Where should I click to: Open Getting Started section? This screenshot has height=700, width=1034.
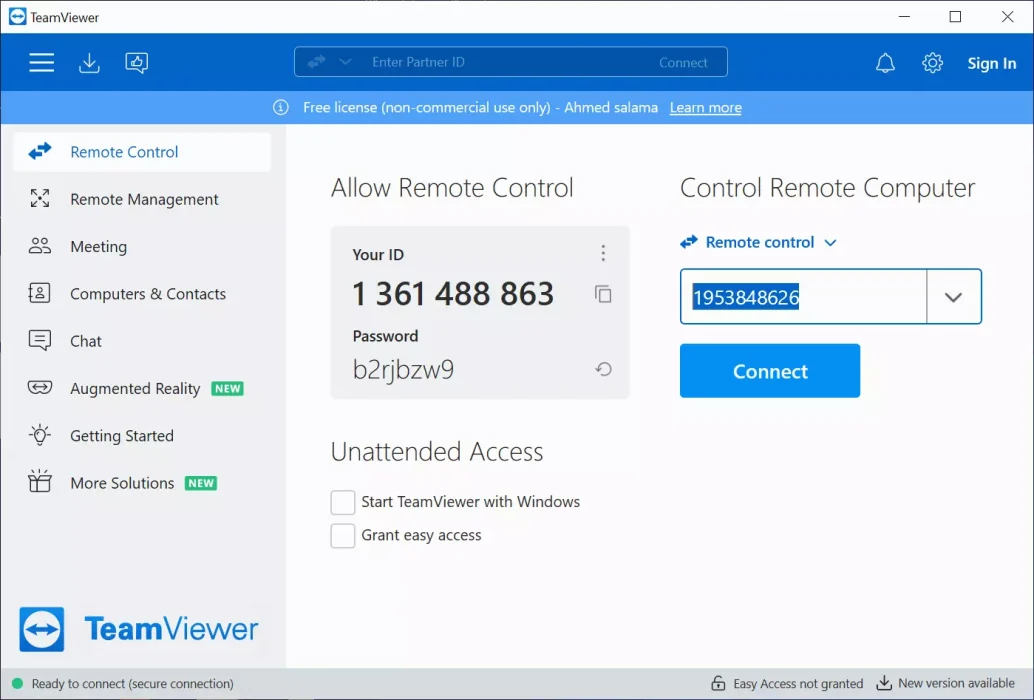[x=142, y=436]
